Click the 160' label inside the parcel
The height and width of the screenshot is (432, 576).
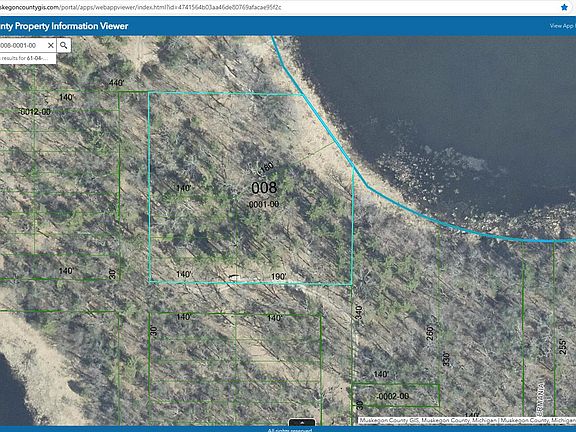[x=266, y=168]
